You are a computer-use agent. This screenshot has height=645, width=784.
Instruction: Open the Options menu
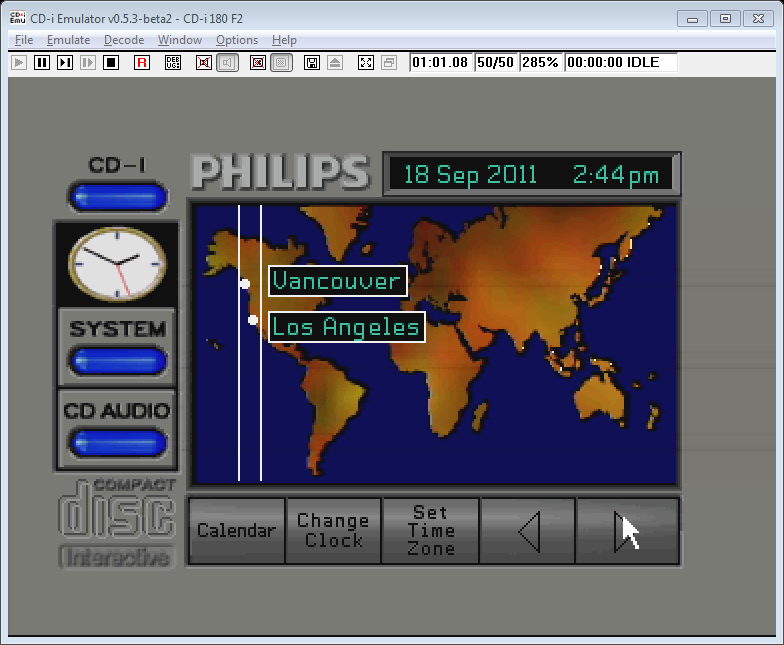237,40
